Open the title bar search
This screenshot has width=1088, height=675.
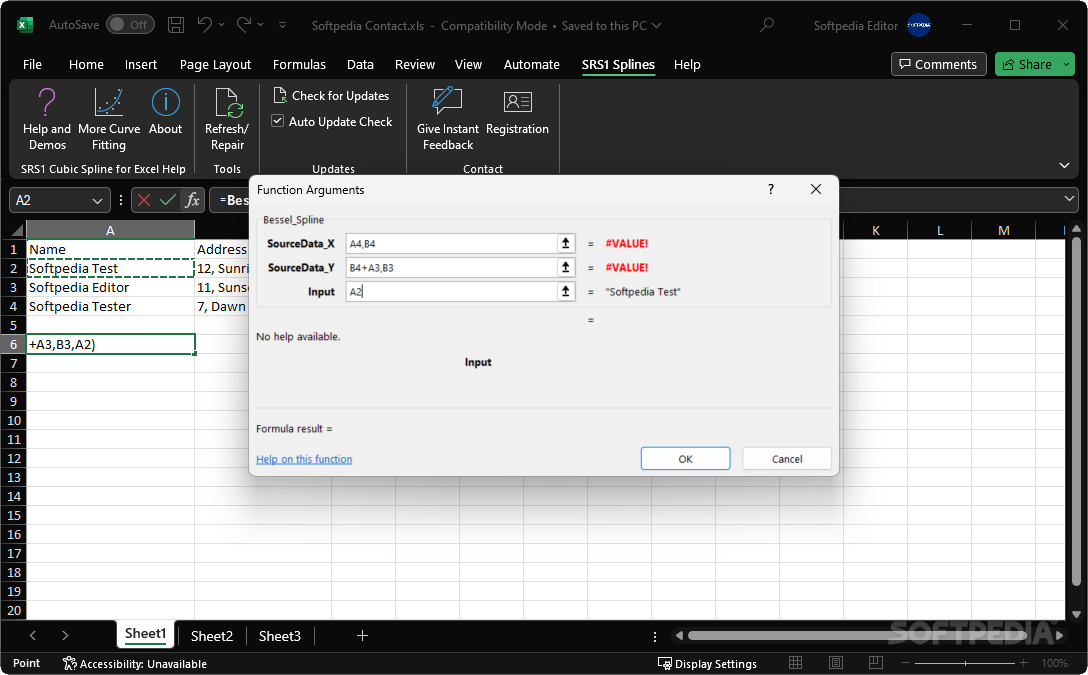pyautogui.click(x=766, y=25)
